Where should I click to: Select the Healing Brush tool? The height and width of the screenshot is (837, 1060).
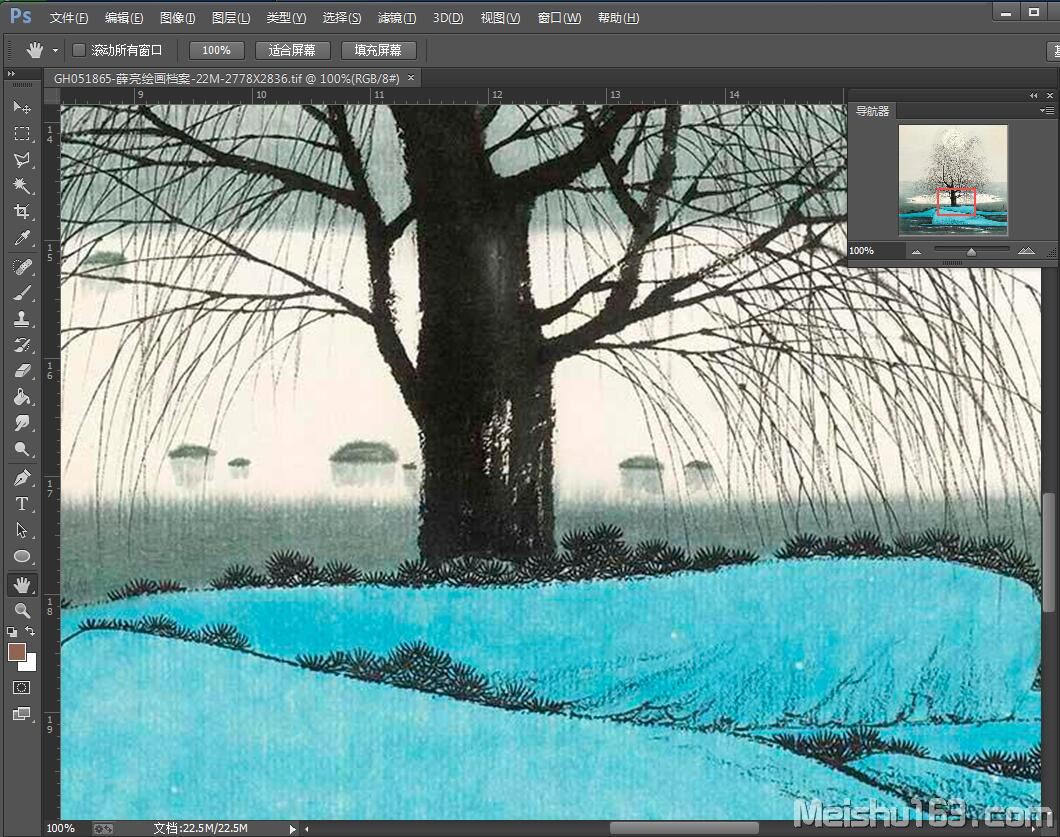(22, 267)
